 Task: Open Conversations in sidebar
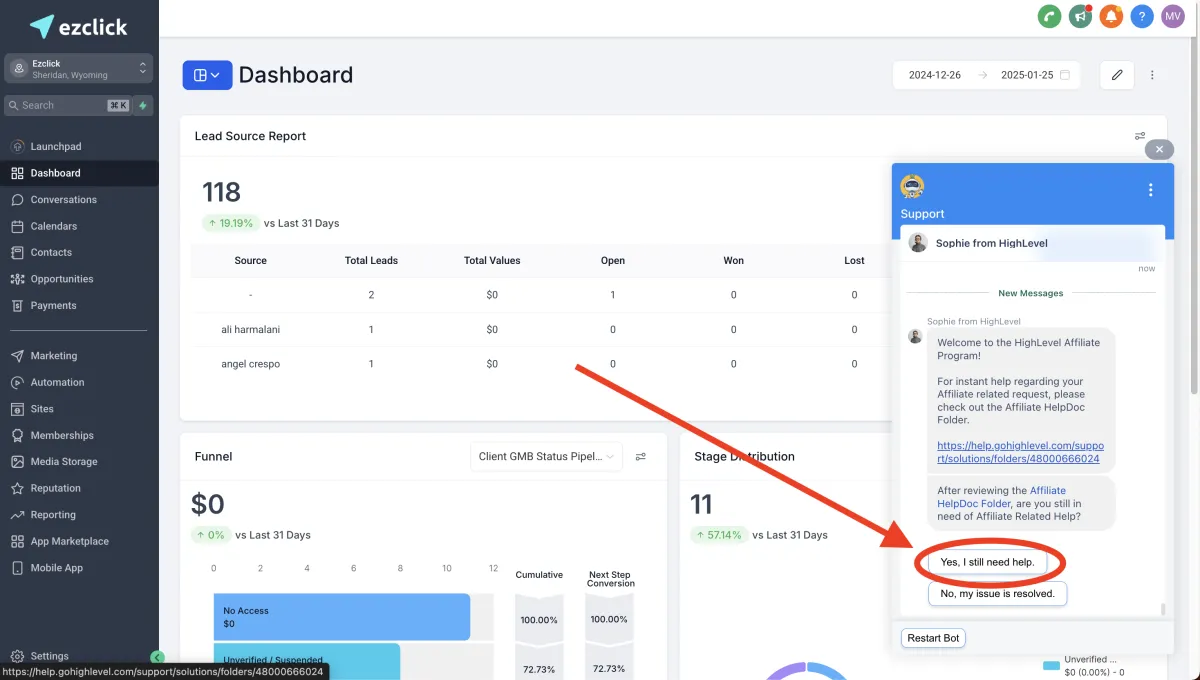pyautogui.click(x=79, y=199)
